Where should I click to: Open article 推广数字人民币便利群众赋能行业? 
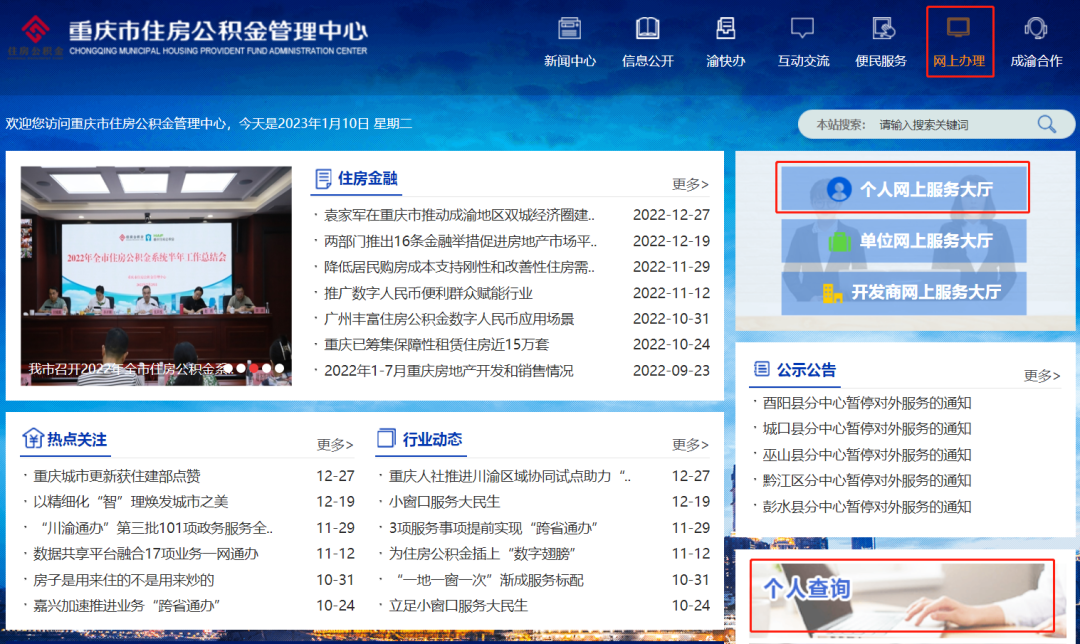pos(428,293)
